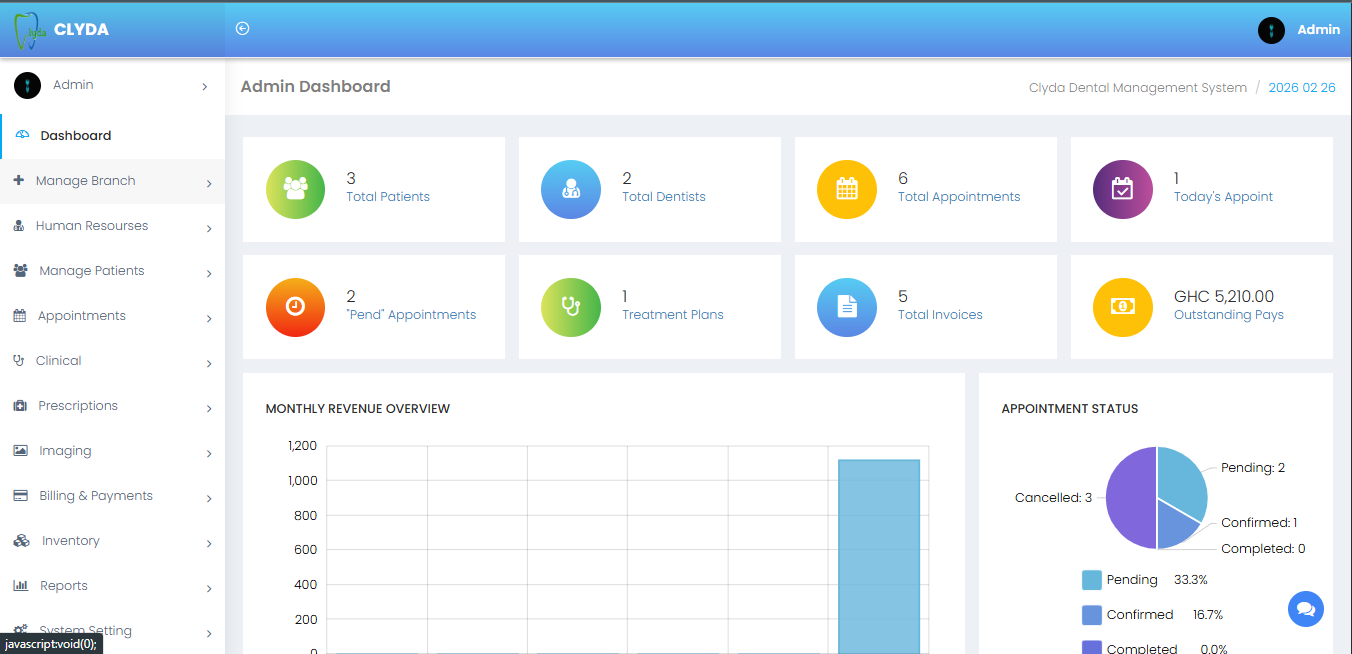Open the Inventory menu label
Screen dimensions: 1352x654
71,541
